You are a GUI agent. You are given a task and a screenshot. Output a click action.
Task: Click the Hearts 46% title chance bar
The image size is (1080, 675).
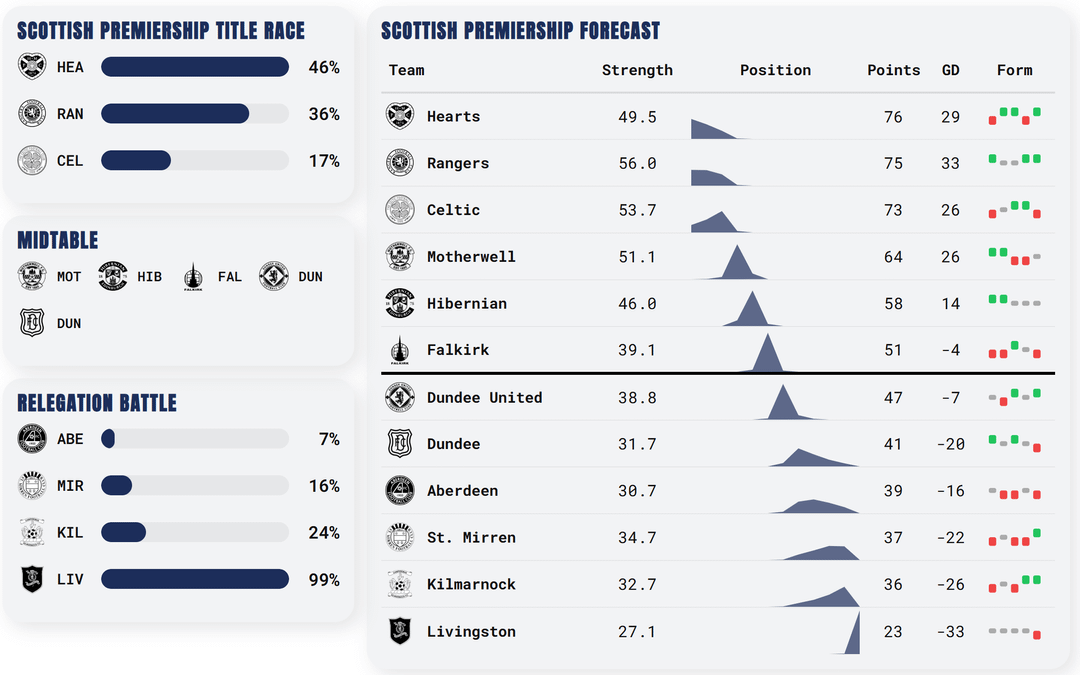(x=195, y=67)
